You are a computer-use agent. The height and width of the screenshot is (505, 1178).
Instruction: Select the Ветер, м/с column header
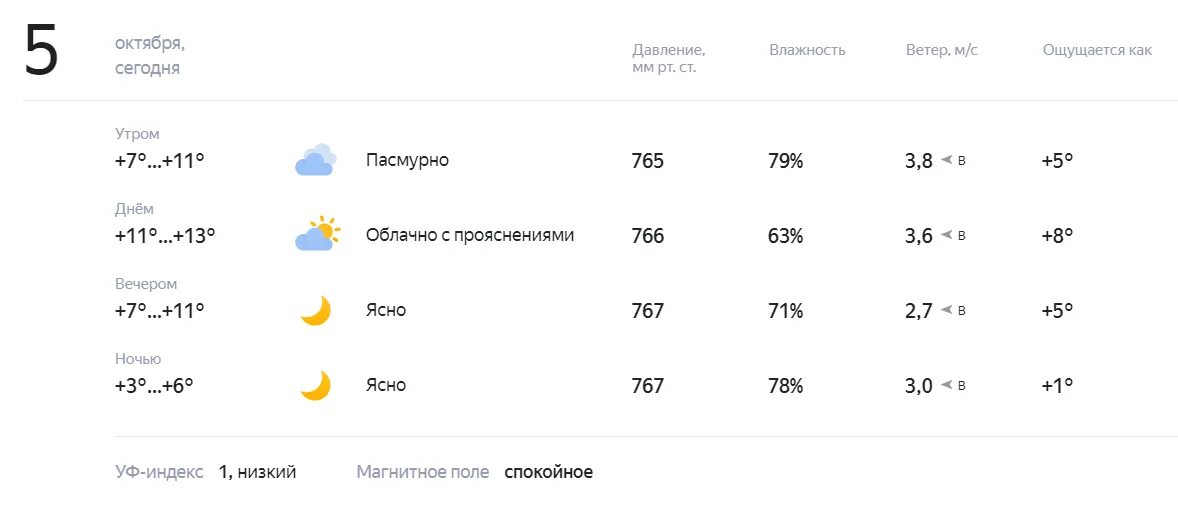(x=942, y=50)
